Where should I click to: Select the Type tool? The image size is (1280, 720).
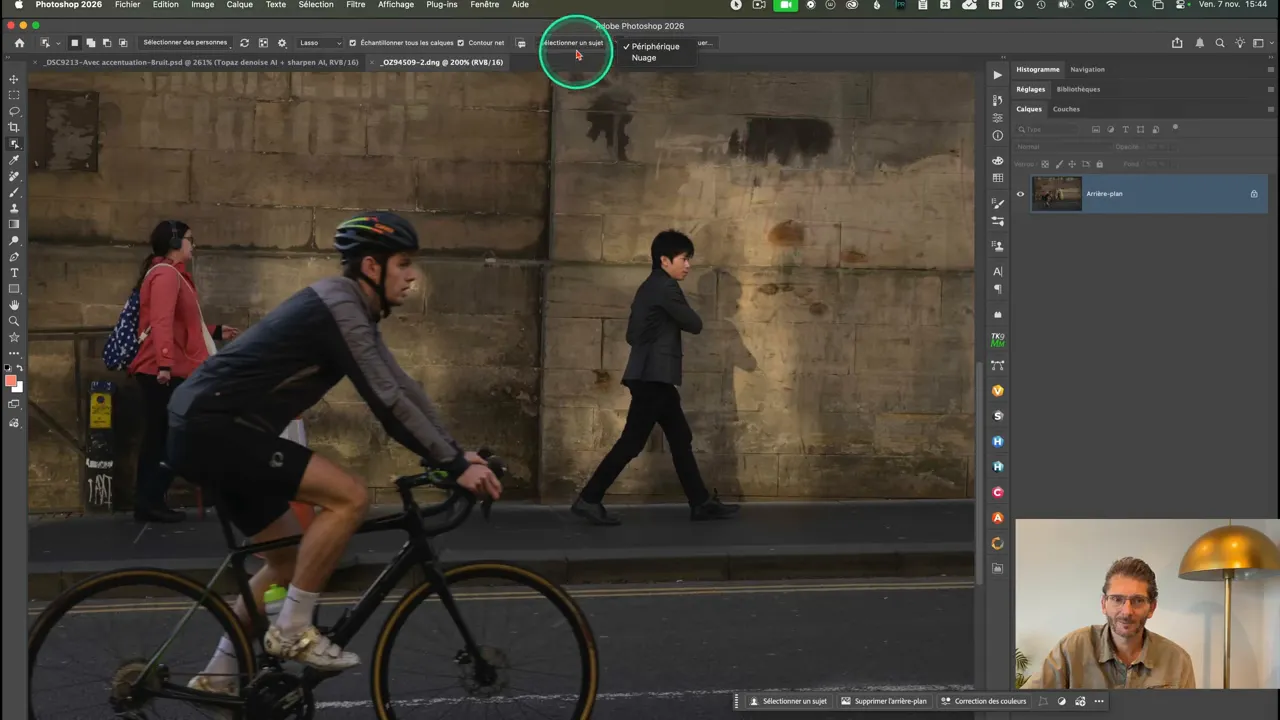click(x=13, y=272)
